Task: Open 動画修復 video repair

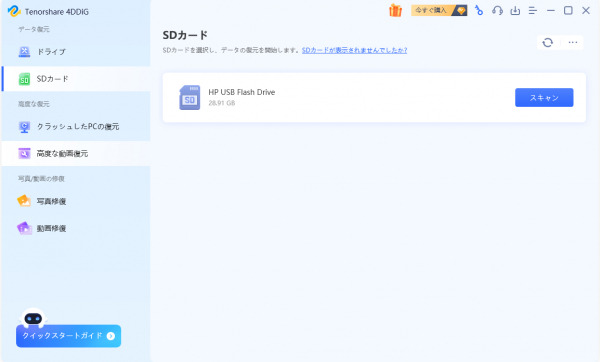Action: pos(76,228)
